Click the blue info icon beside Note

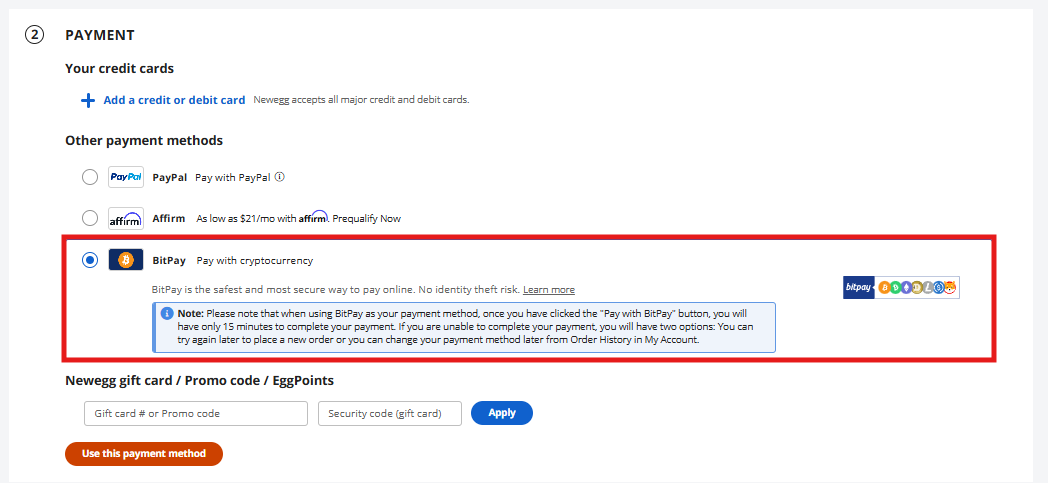[166, 313]
